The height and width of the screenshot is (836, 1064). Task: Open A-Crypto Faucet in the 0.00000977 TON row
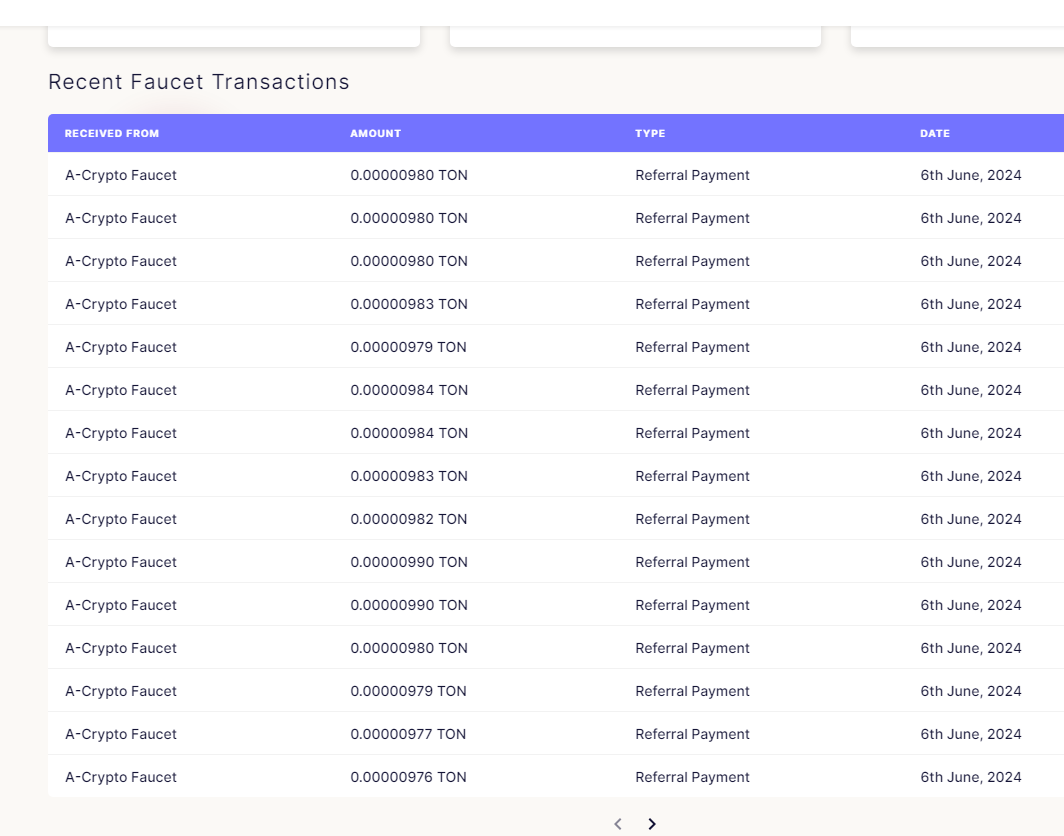pyautogui.click(x=121, y=734)
